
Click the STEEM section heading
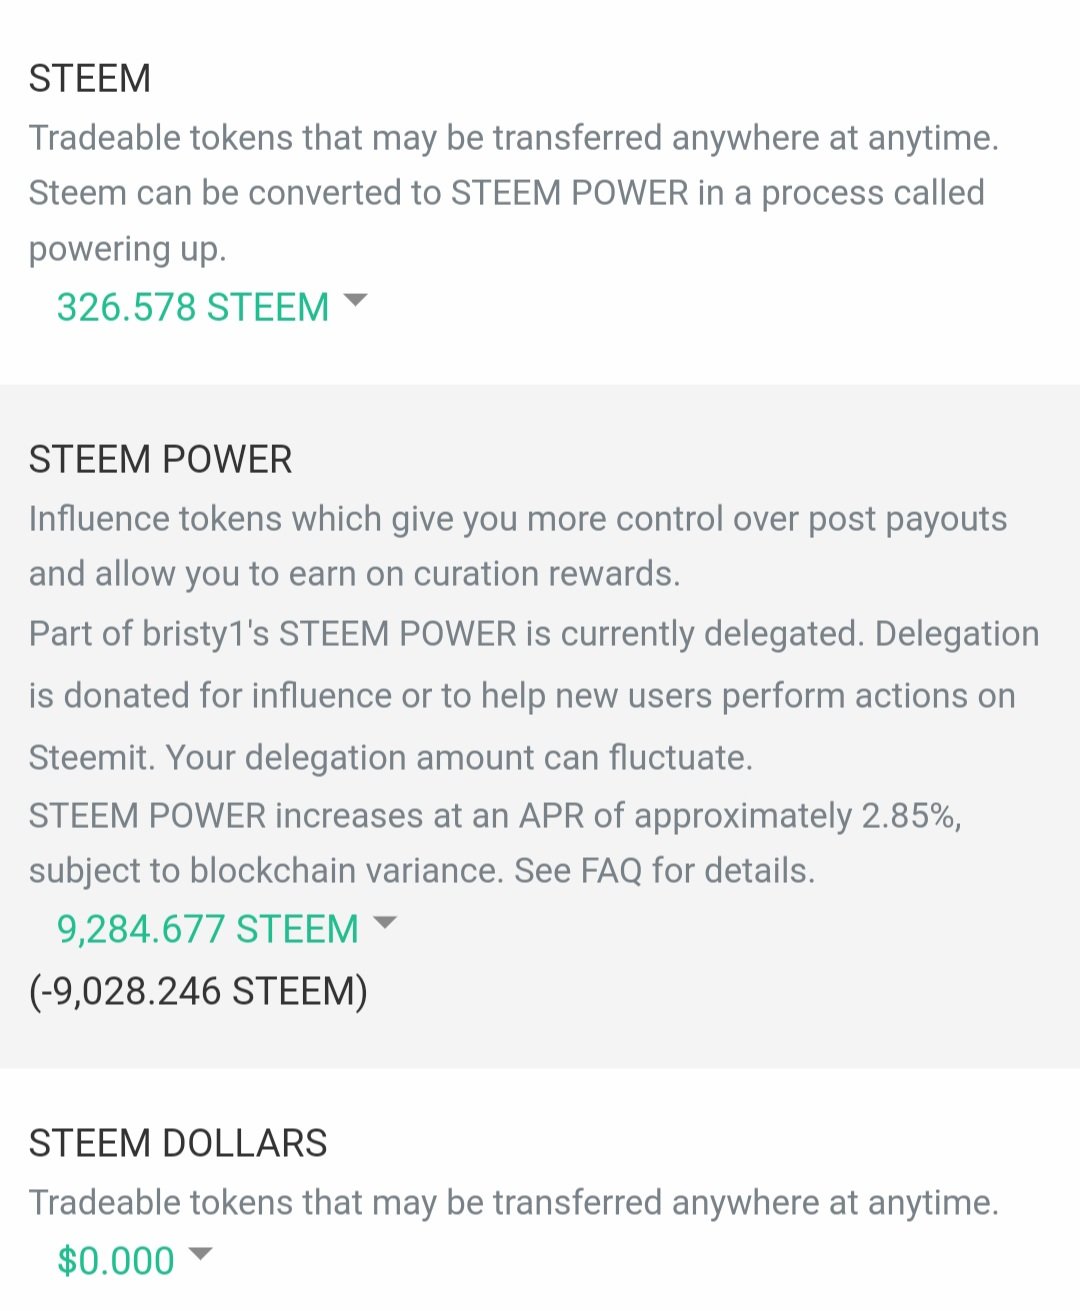pyautogui.click(x=90, y=78)
